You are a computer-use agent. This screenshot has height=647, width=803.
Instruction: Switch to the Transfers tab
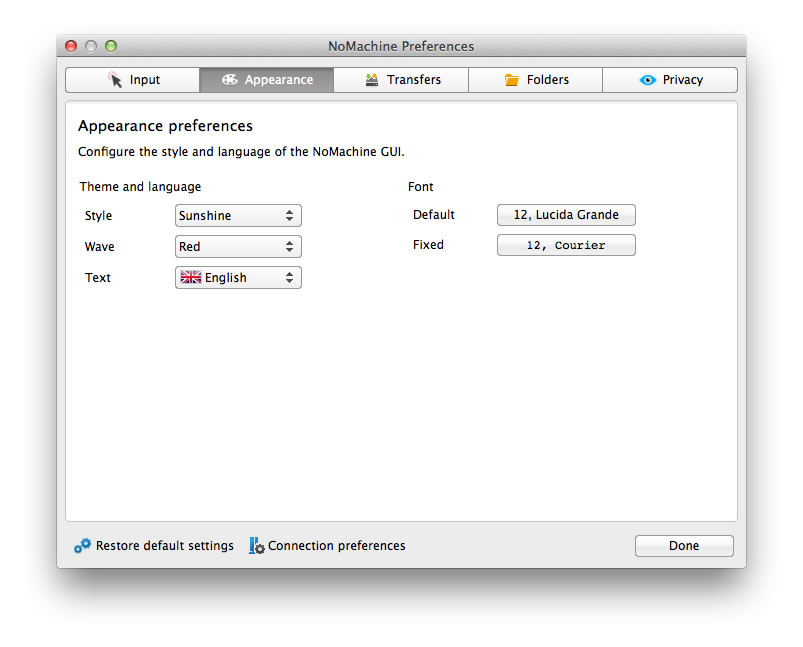coord(401,80)
